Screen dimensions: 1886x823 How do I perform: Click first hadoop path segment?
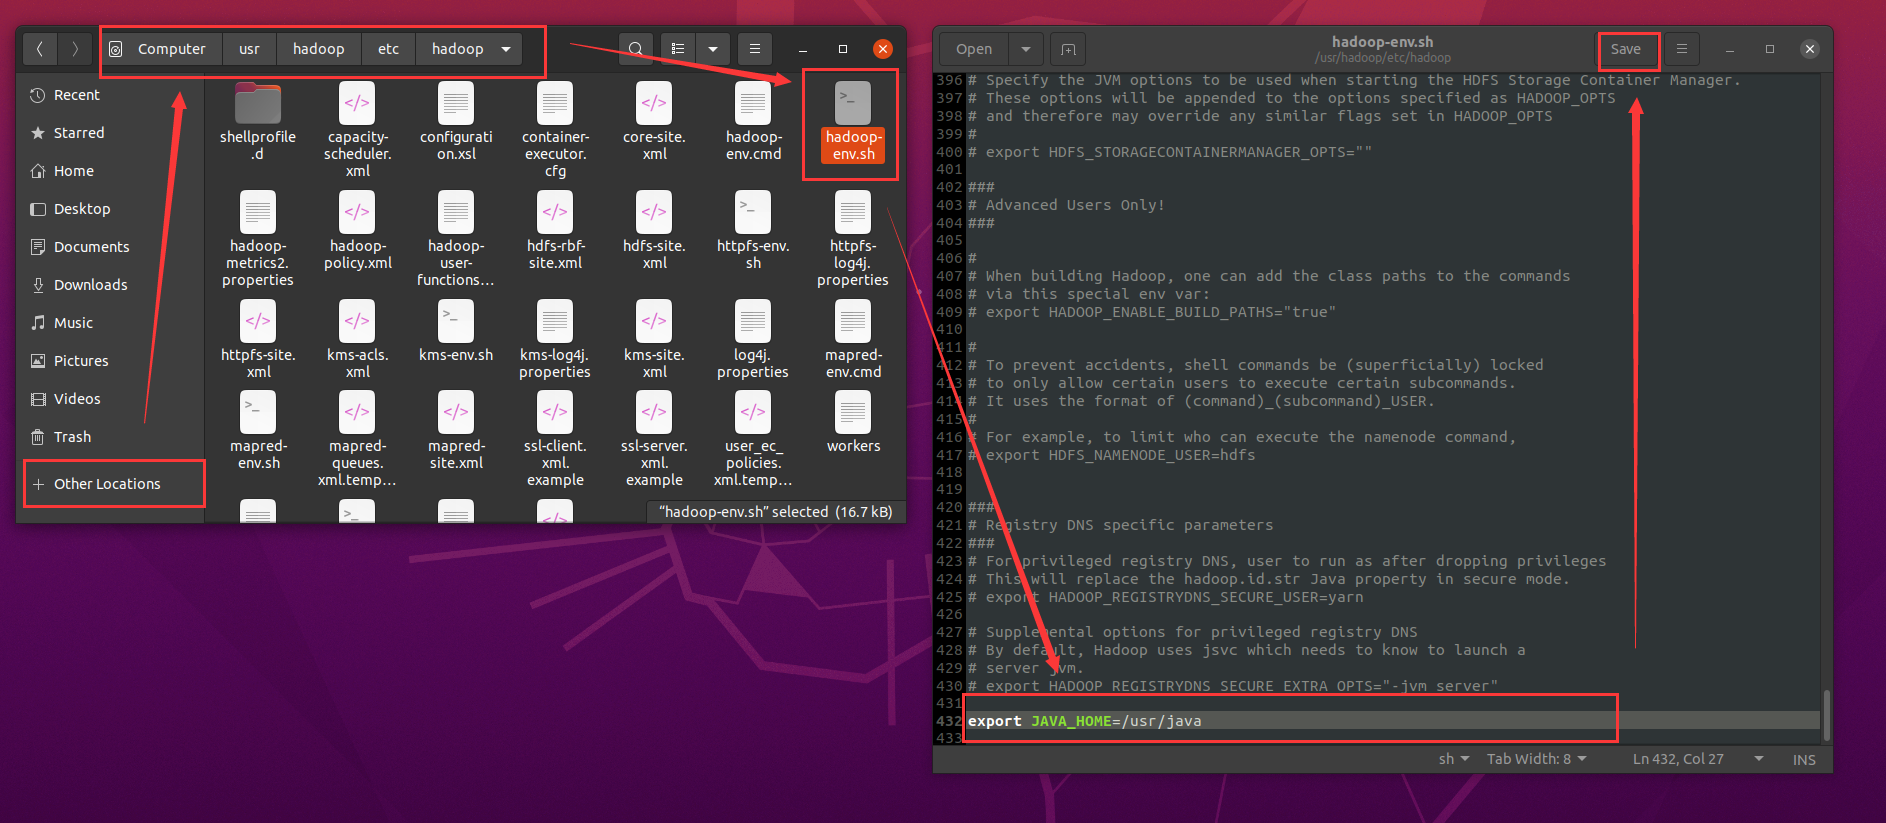point(318,49)
